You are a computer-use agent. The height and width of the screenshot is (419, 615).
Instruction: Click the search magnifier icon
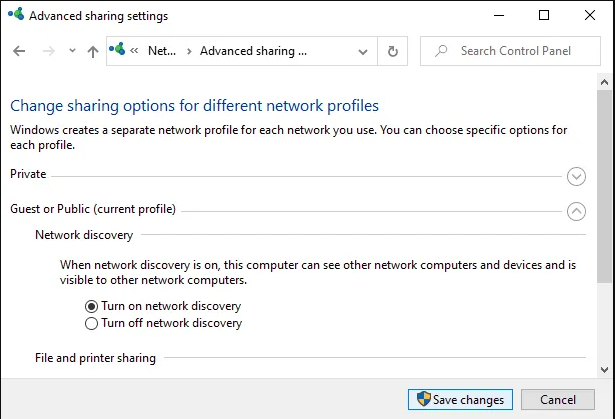click(441, 51)
